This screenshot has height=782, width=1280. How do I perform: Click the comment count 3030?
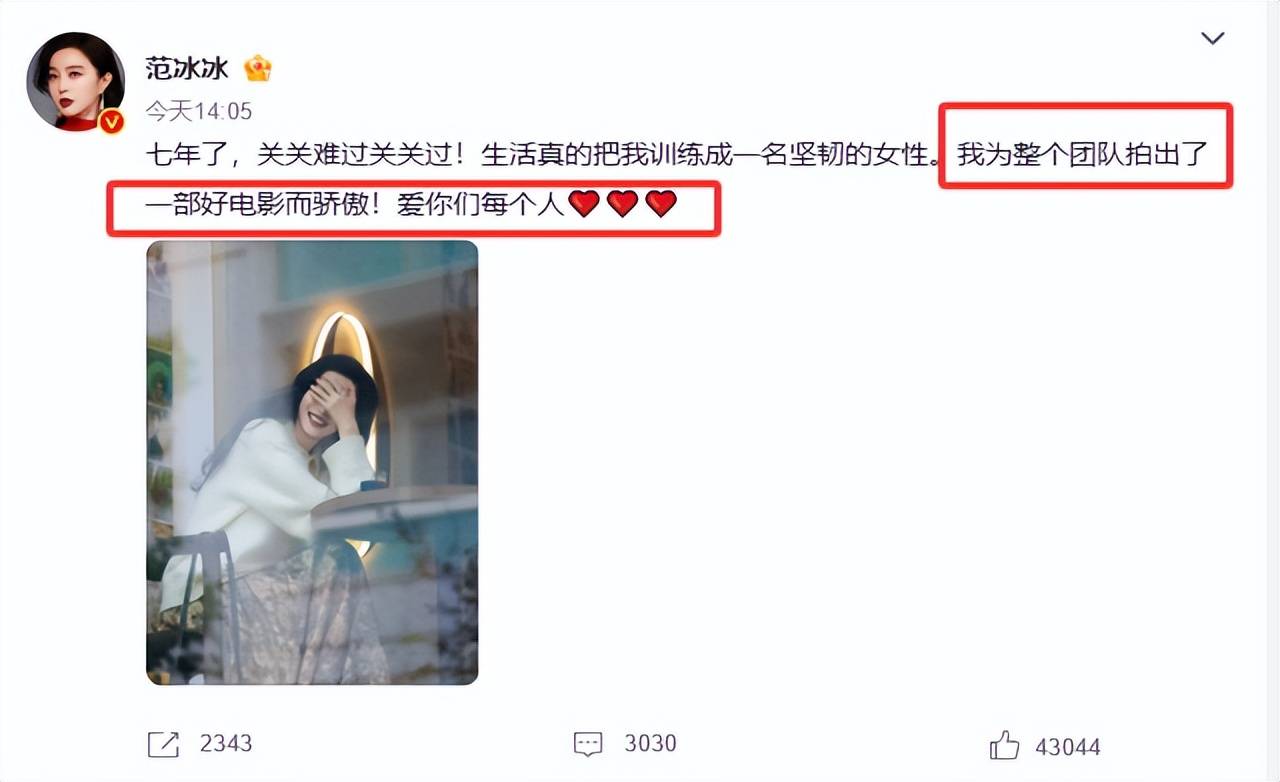point(650,744)
